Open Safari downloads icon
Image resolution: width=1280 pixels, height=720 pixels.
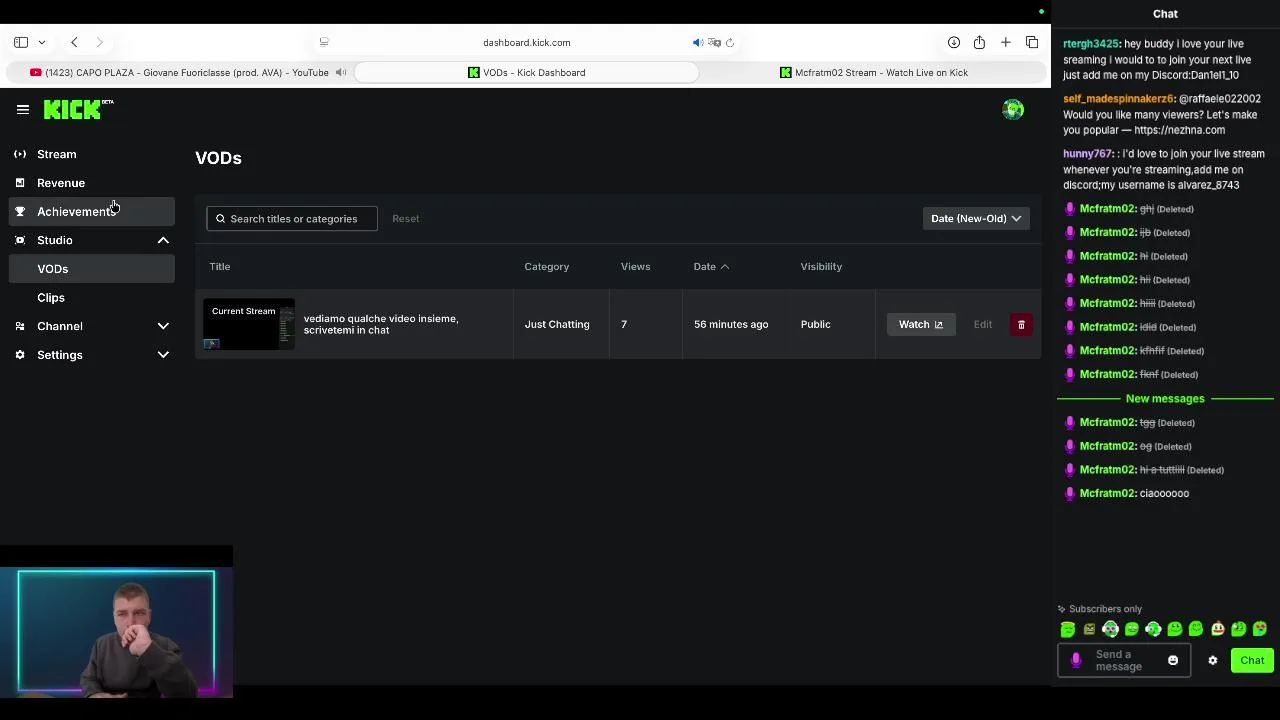pos(953,42)
